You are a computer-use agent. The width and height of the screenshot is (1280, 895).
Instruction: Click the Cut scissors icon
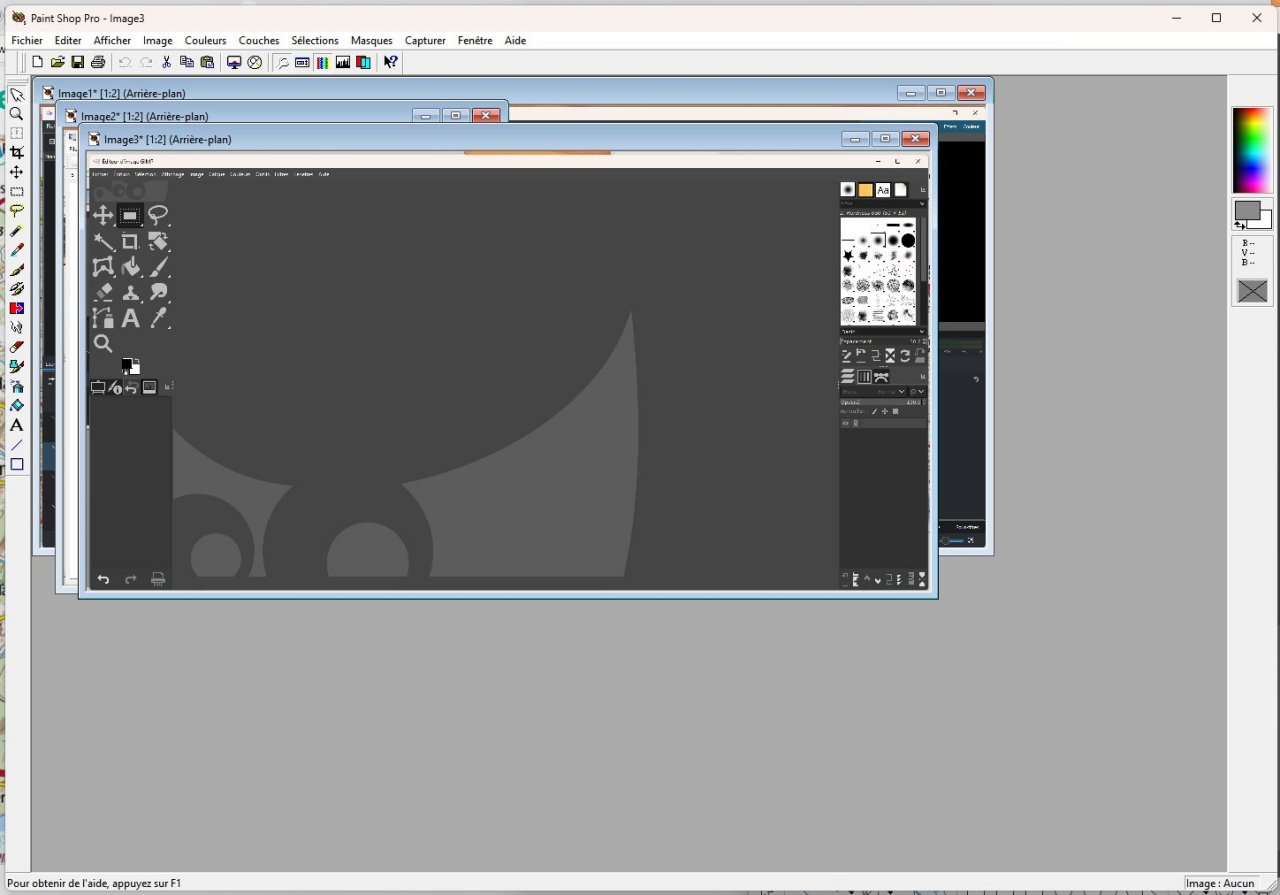[x=167, y=62]
